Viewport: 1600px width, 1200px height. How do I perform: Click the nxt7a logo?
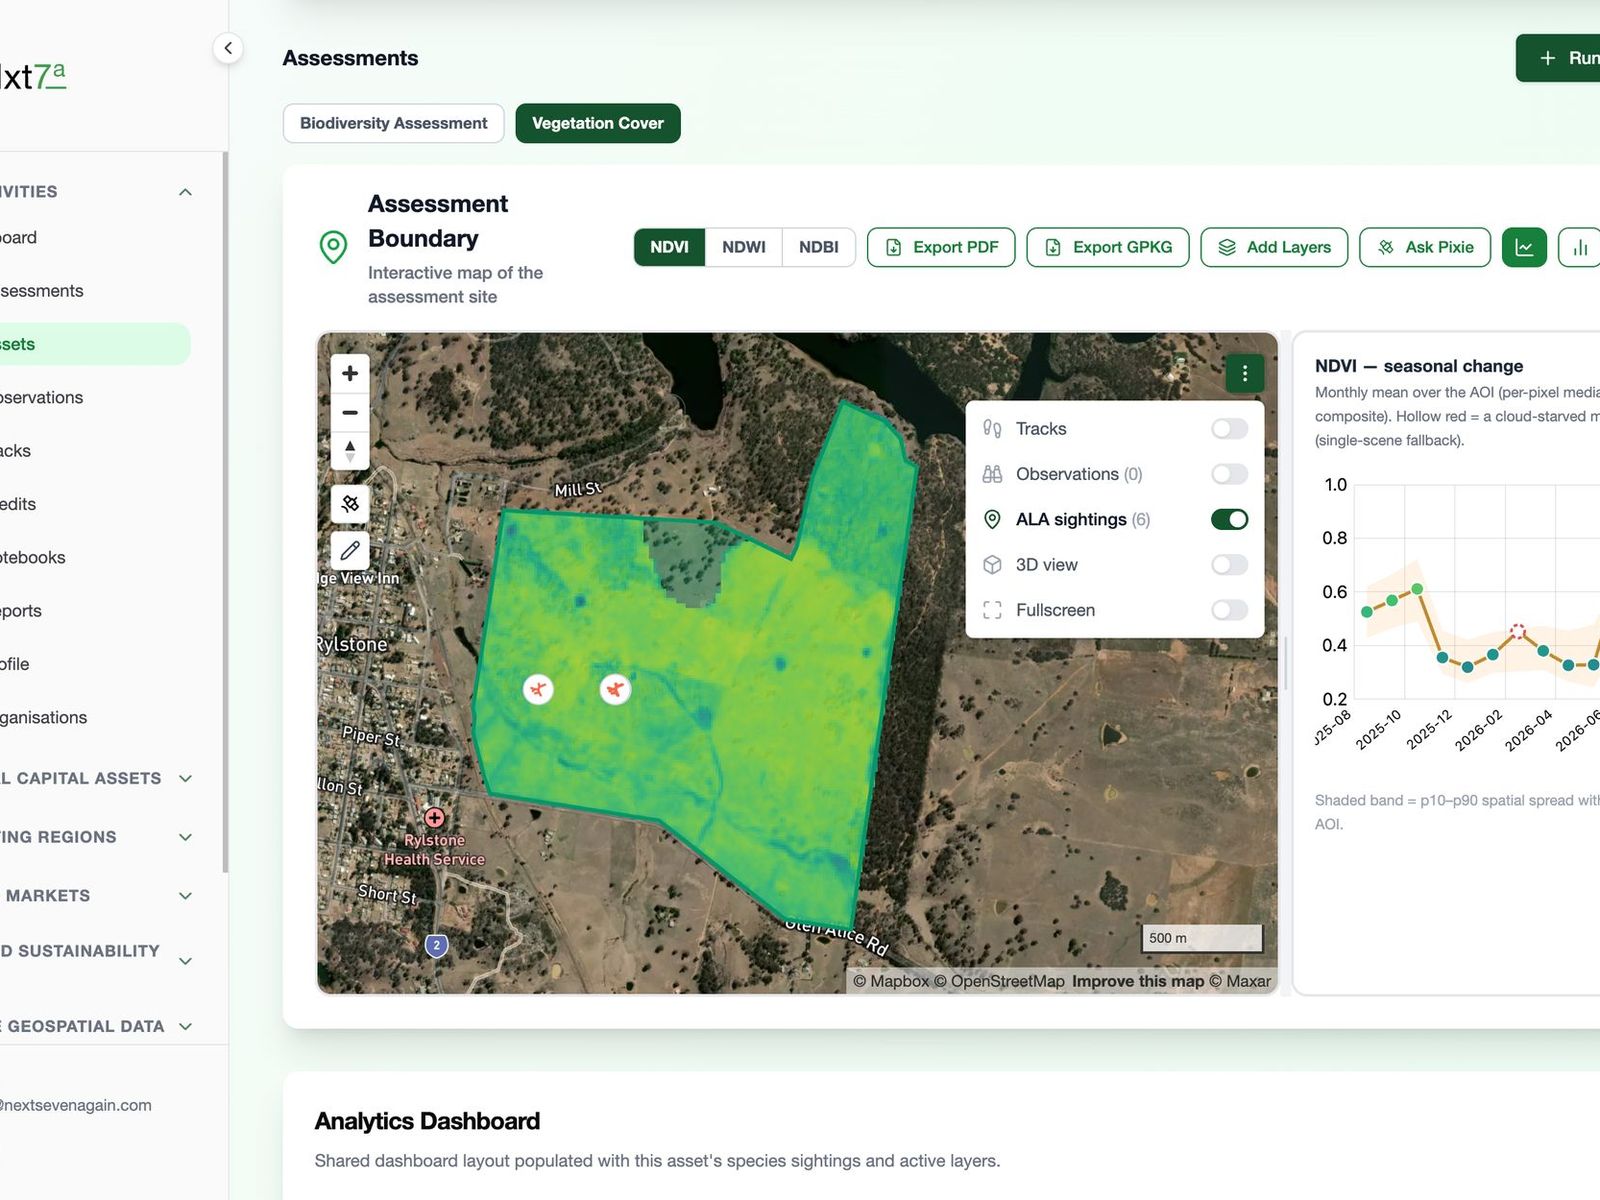click(33, 76)
